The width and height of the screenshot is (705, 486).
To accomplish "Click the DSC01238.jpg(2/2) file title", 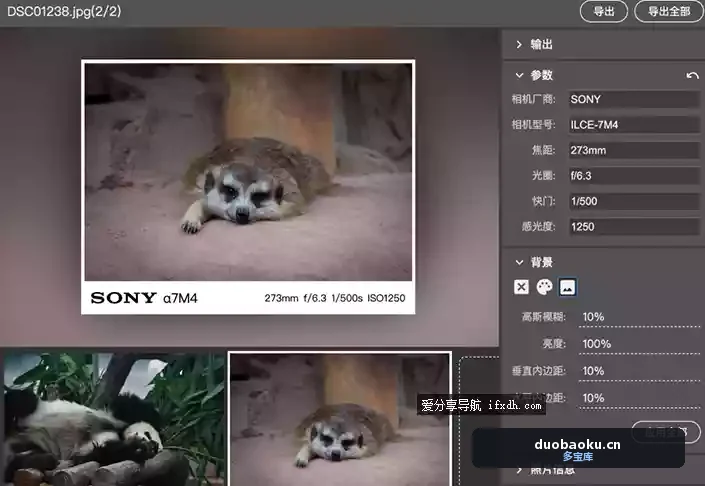I will click(x=64, y=11).
